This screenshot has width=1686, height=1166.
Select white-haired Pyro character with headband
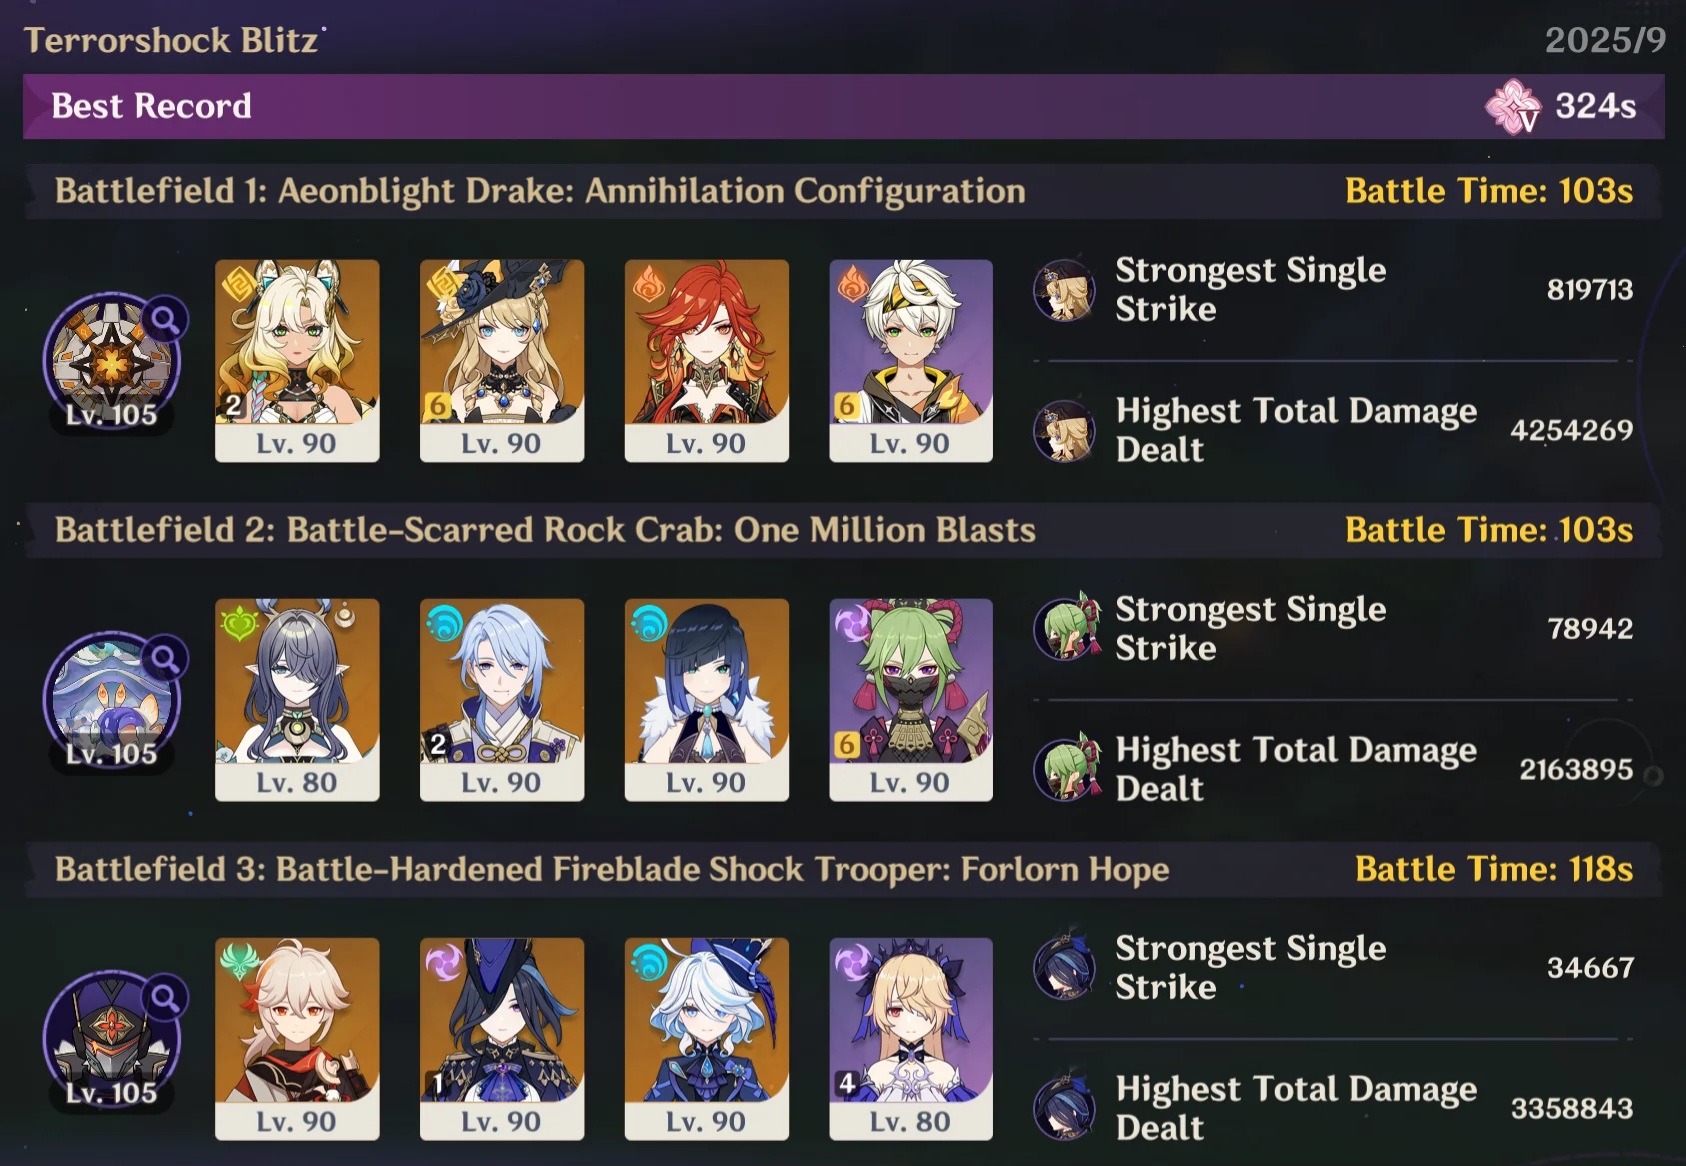click(x=911, y=361)
